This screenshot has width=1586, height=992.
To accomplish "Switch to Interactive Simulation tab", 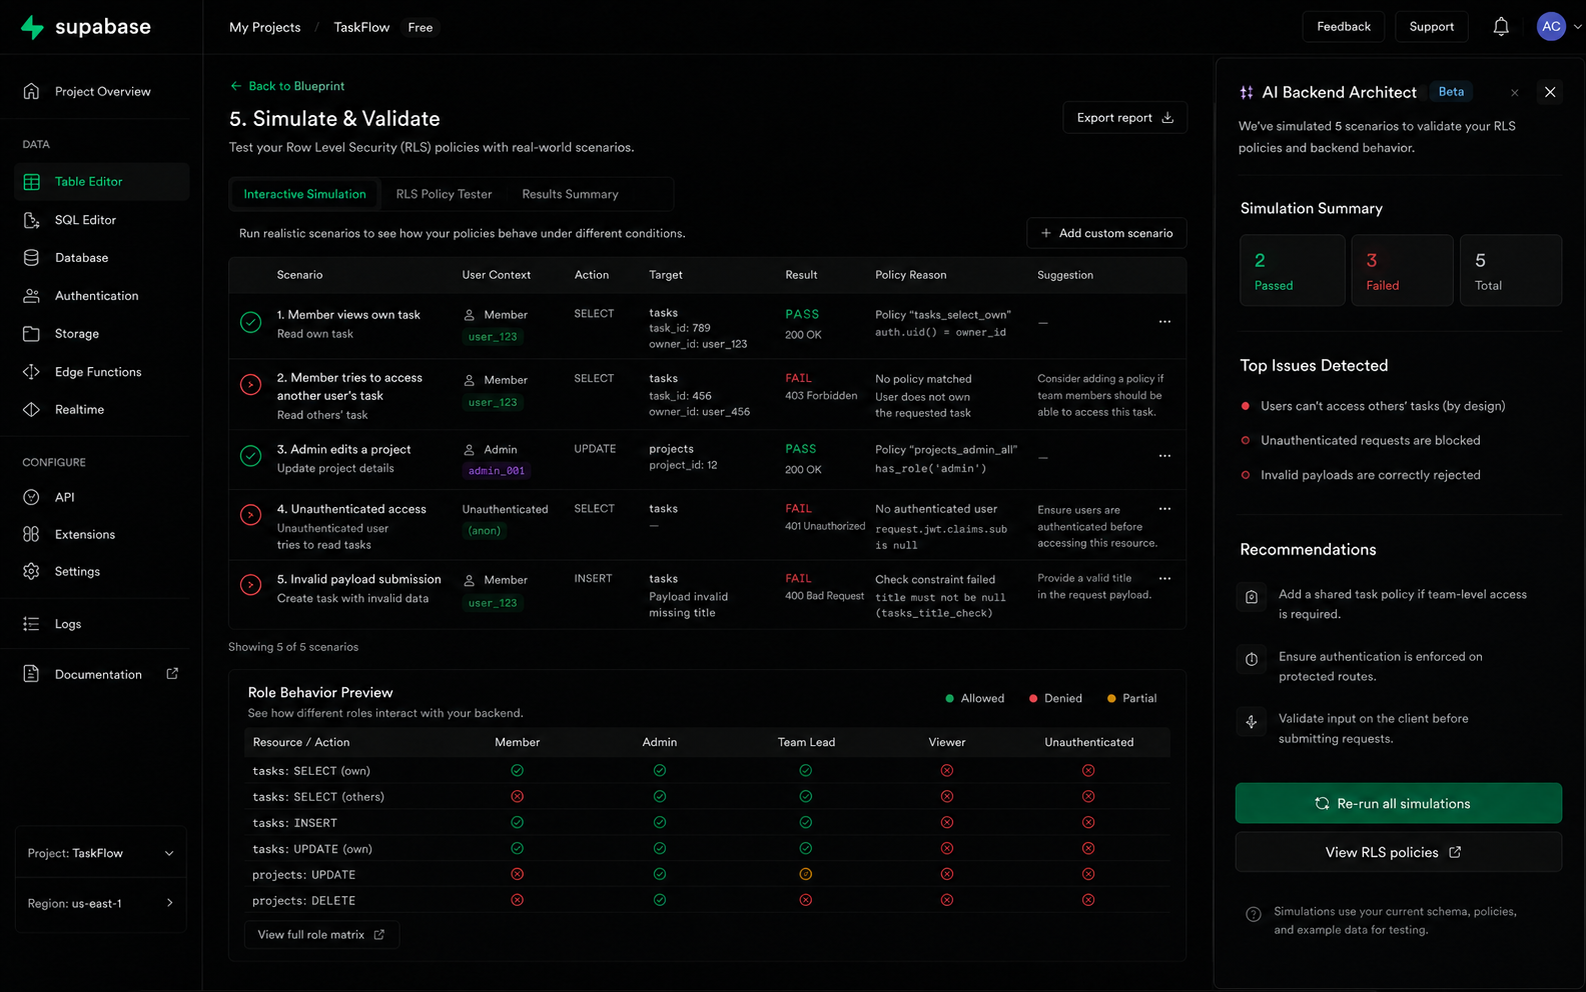I will [x=305, y=194].
